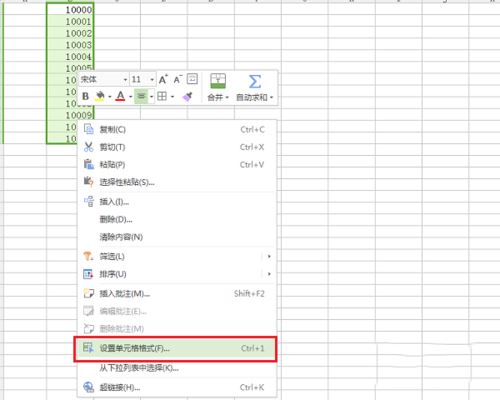Click the decrease font size A- icon
Image resolution: width=500 pixels, height=400 pixels.
coord(177,79)
